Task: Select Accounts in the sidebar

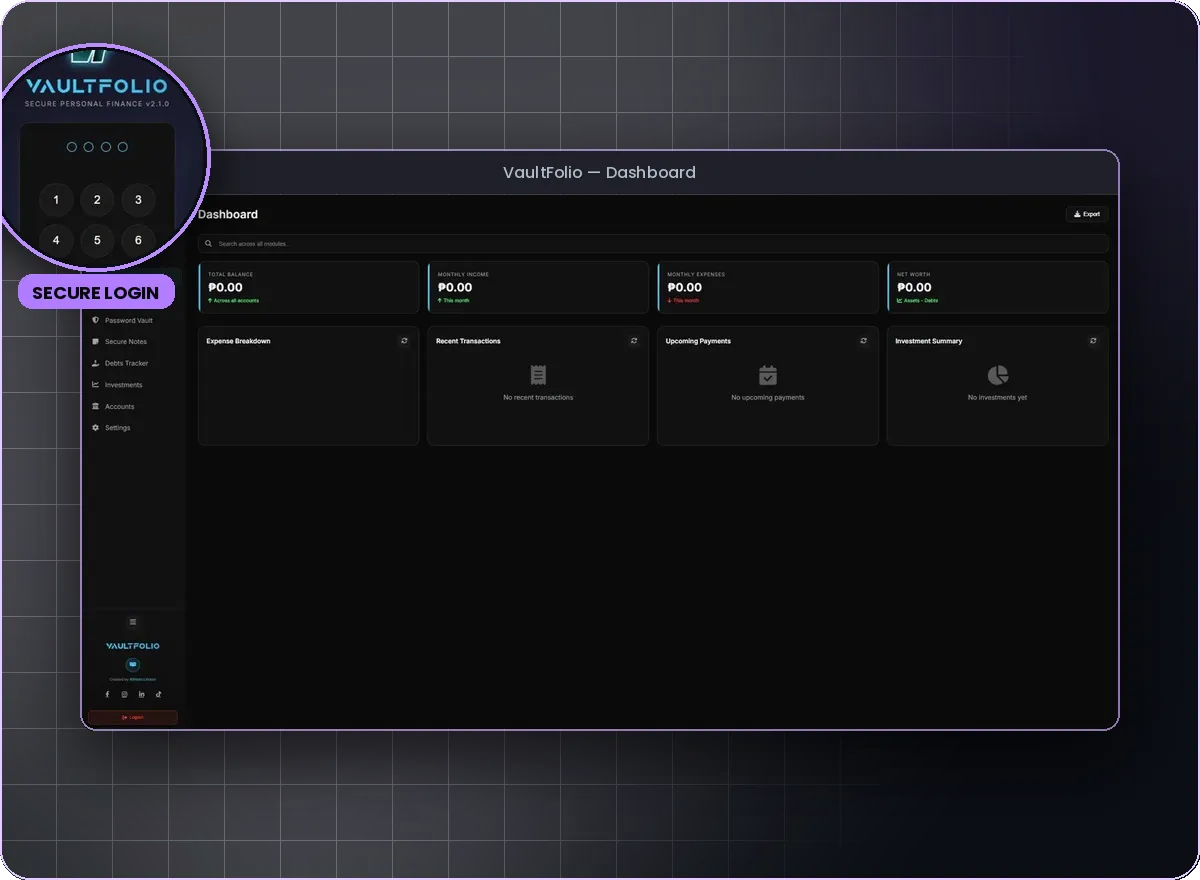Action: click(x=133, y=406)
